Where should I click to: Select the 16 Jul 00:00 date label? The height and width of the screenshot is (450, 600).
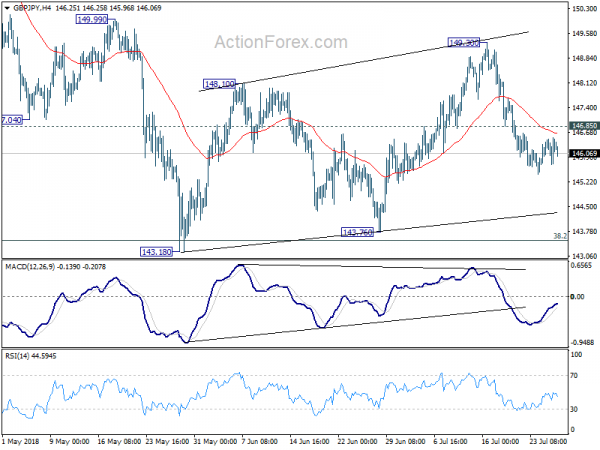pyautogui.click(x=500, y=441)
